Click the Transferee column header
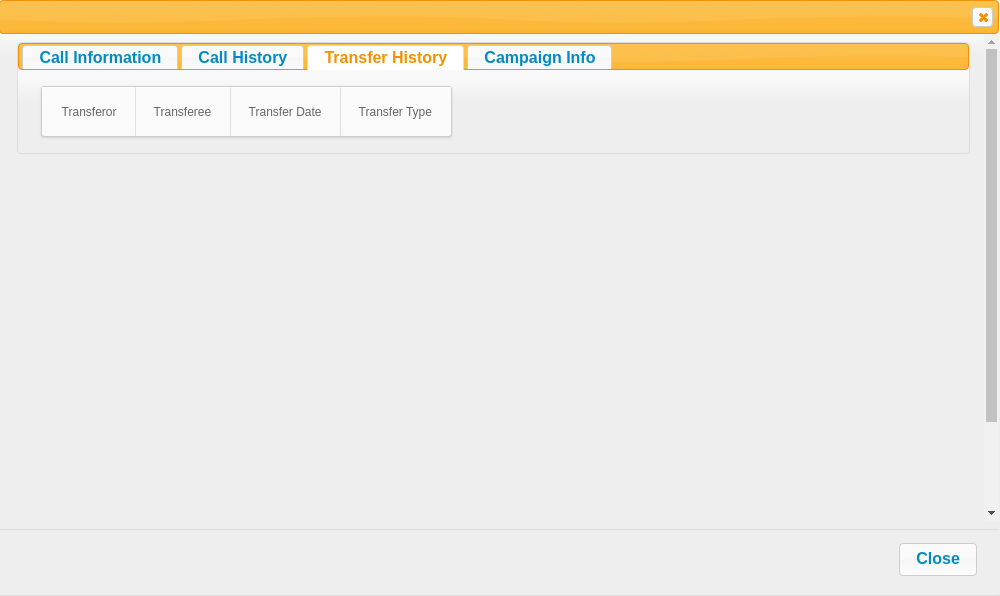Image resolution: width=1000 pixels, height=596 pixels. click(x=182, y=112)
